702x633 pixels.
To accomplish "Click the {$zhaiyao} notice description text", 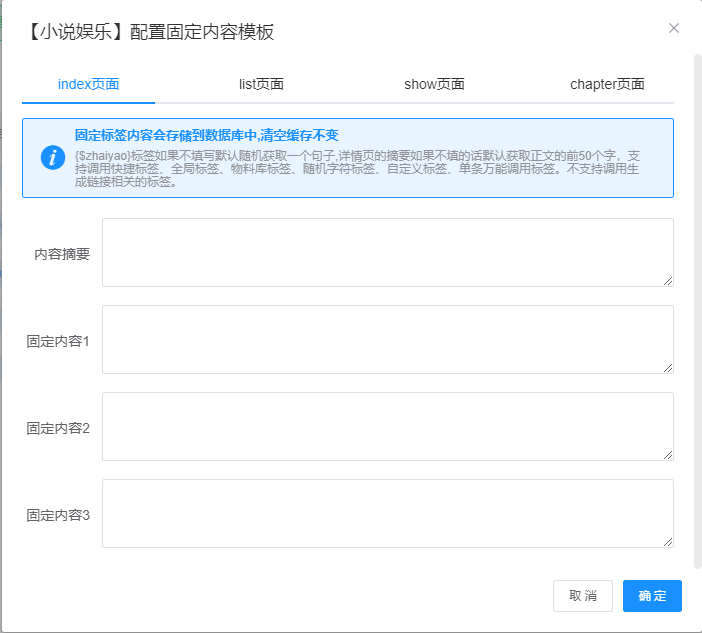I will (357, 169).
